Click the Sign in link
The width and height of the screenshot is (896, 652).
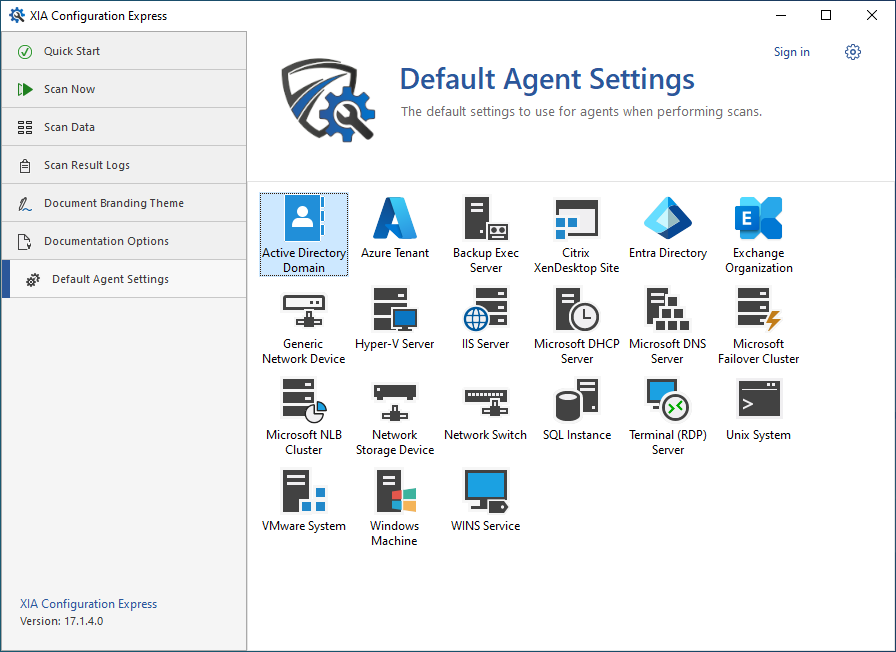tap(792, 52)
